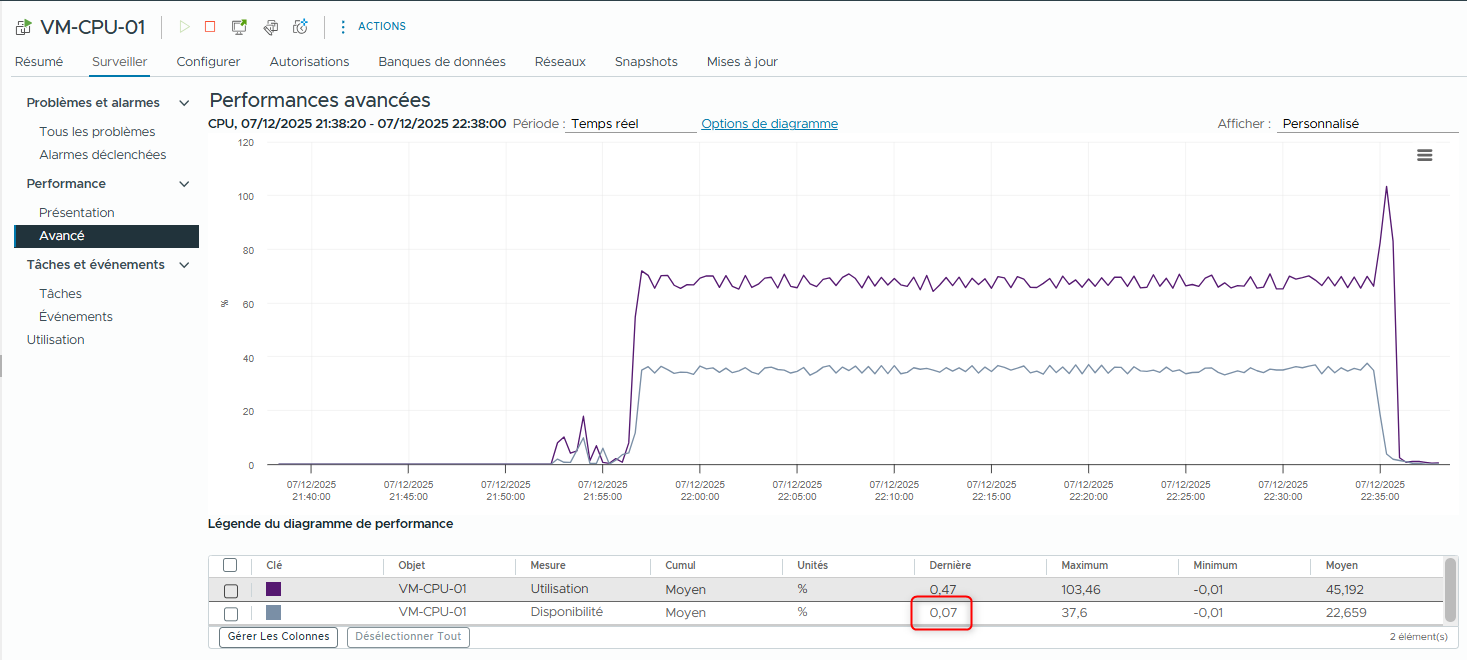
Task: Open the Période Temps réel dropdown
Action: click(630, 124)
